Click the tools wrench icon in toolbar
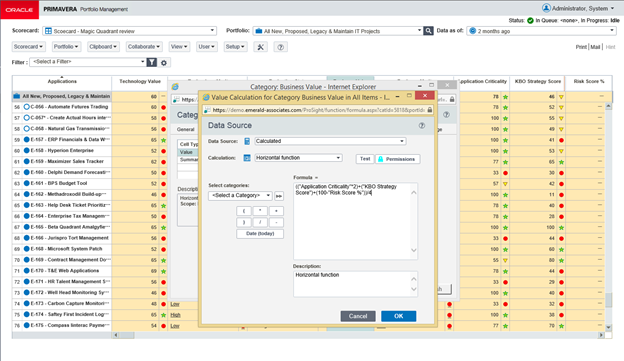The image size is (624, 361). tap(261, 47)
